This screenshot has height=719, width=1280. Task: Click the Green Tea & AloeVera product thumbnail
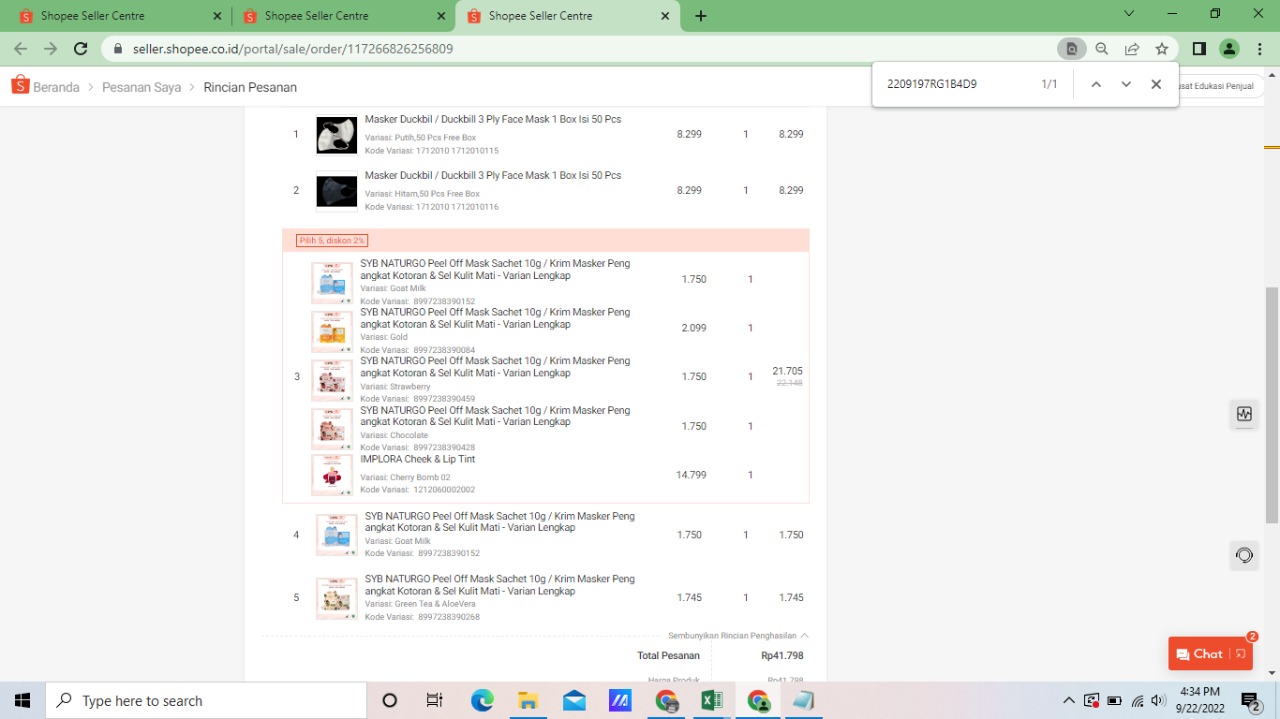click(x=336, y=598)
